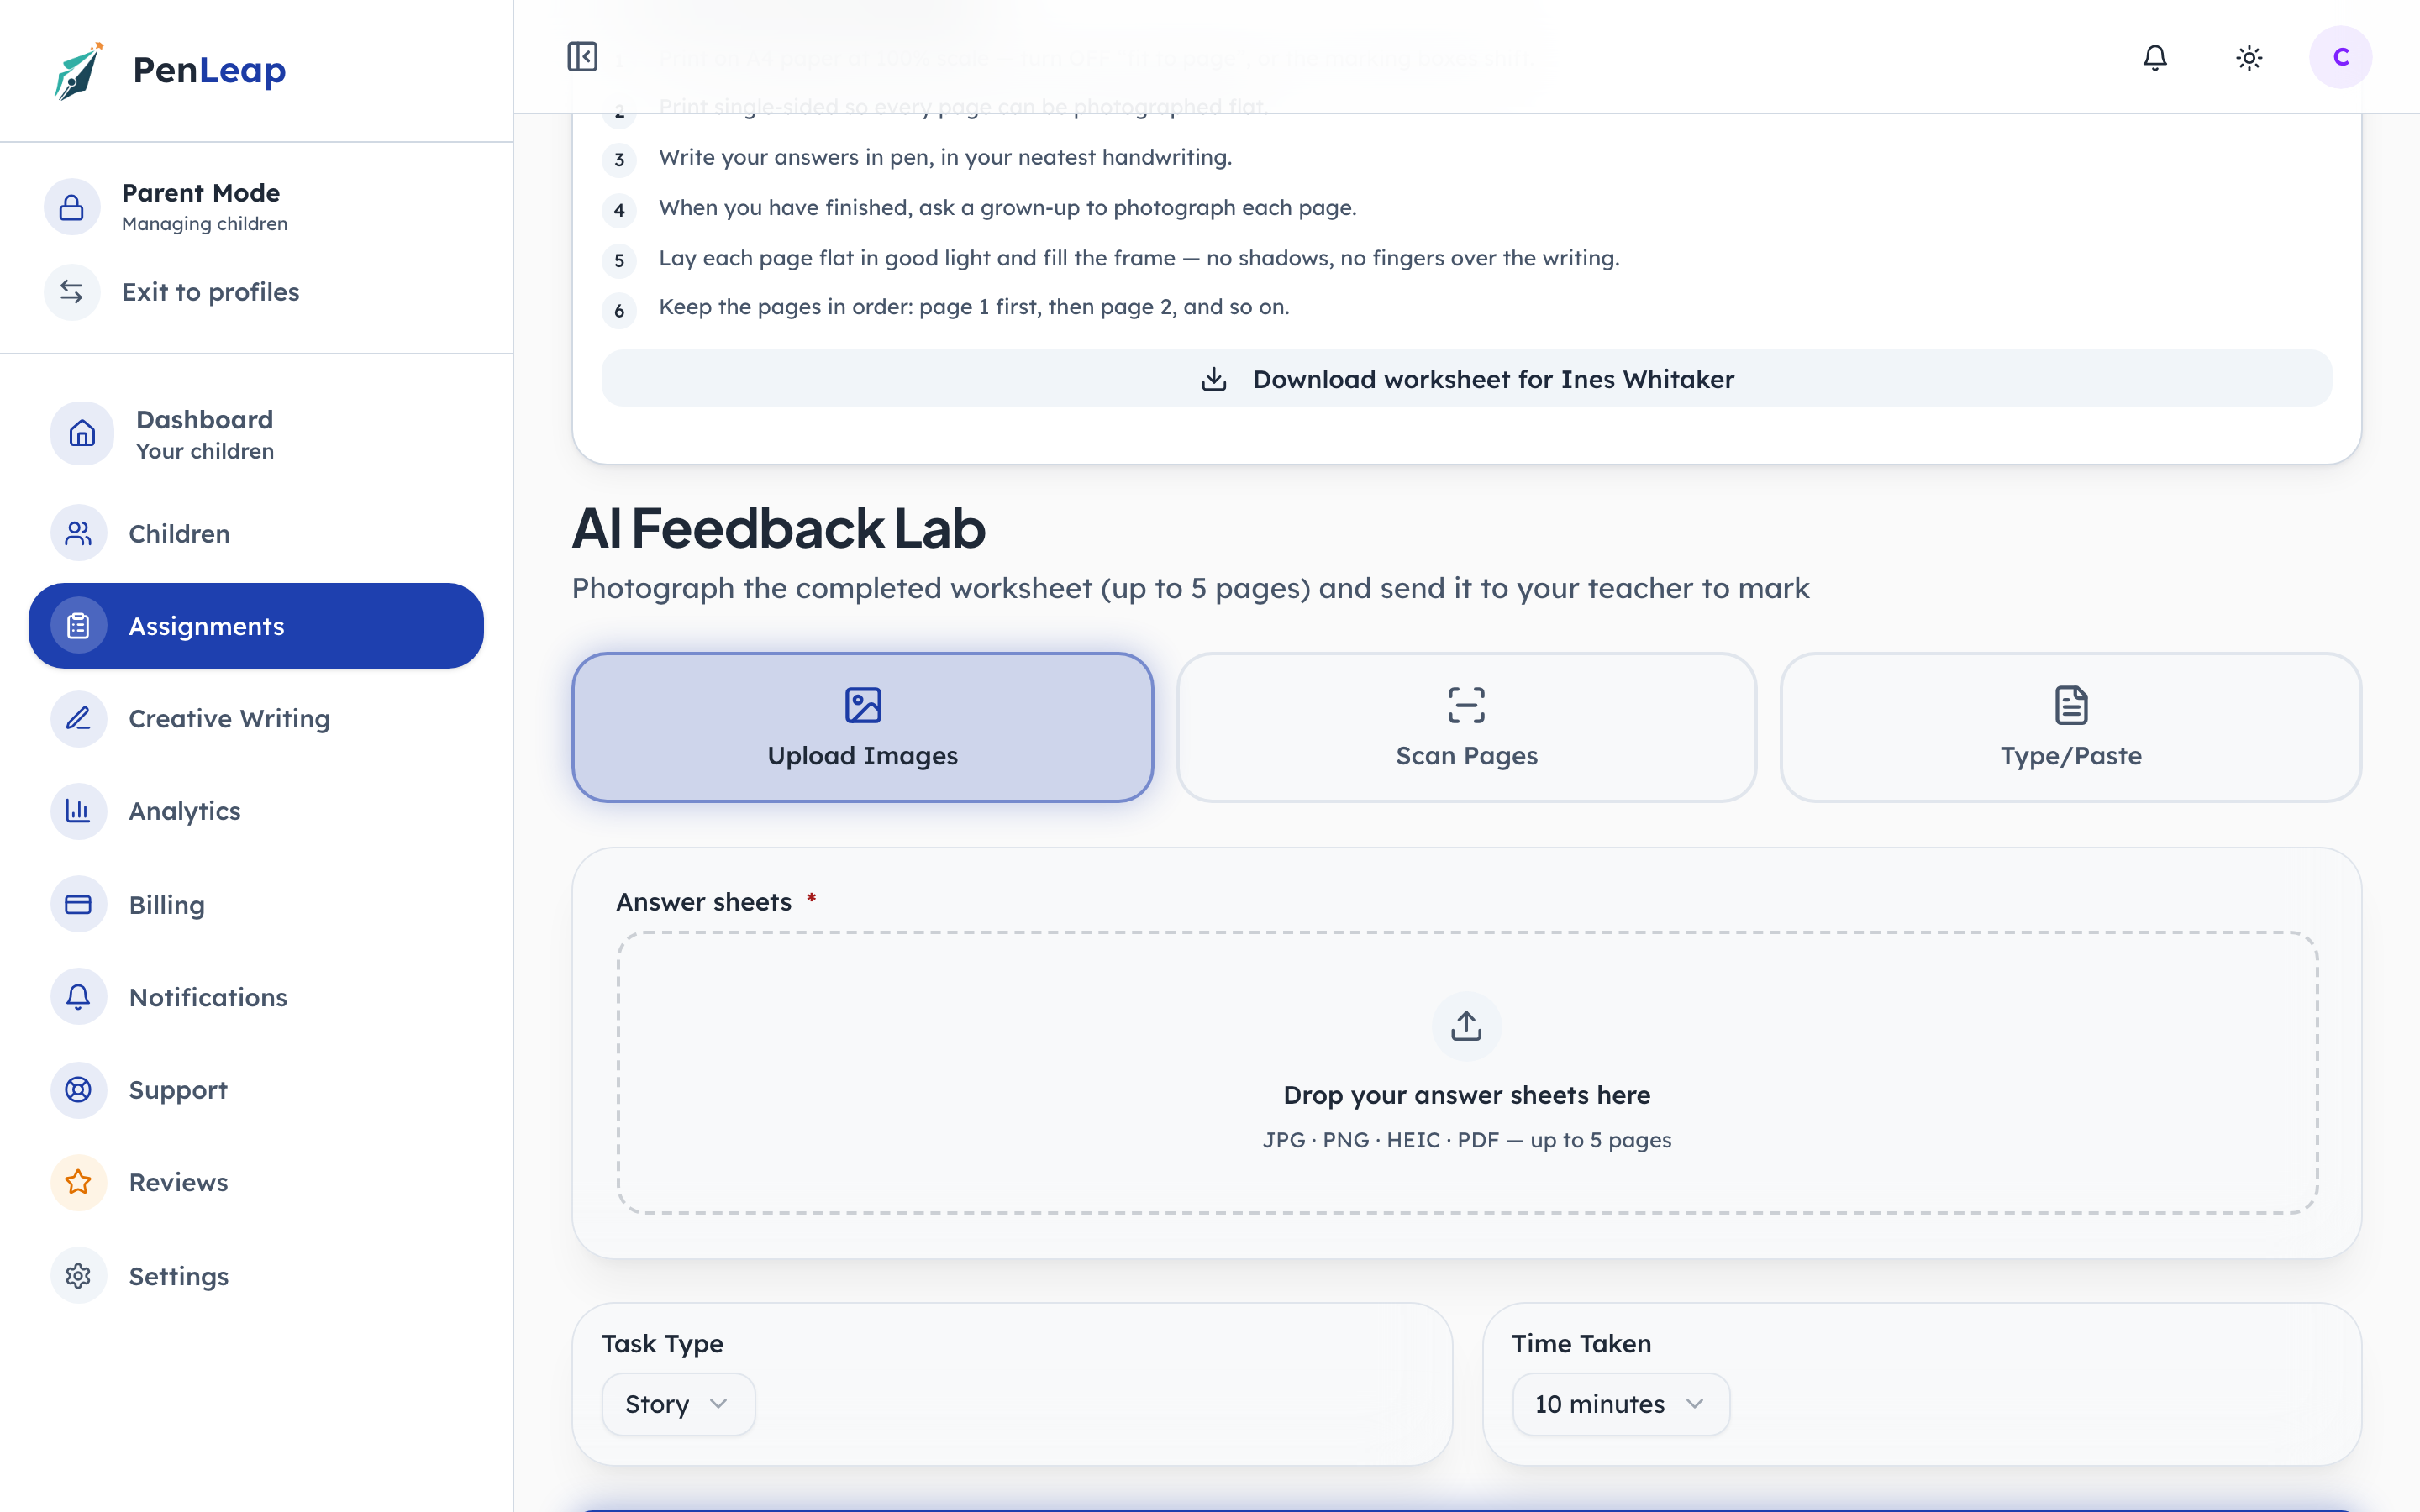2420x1512 pixels.
Task: Click the Exit to profiles swap icon
Action: point(72,292)
